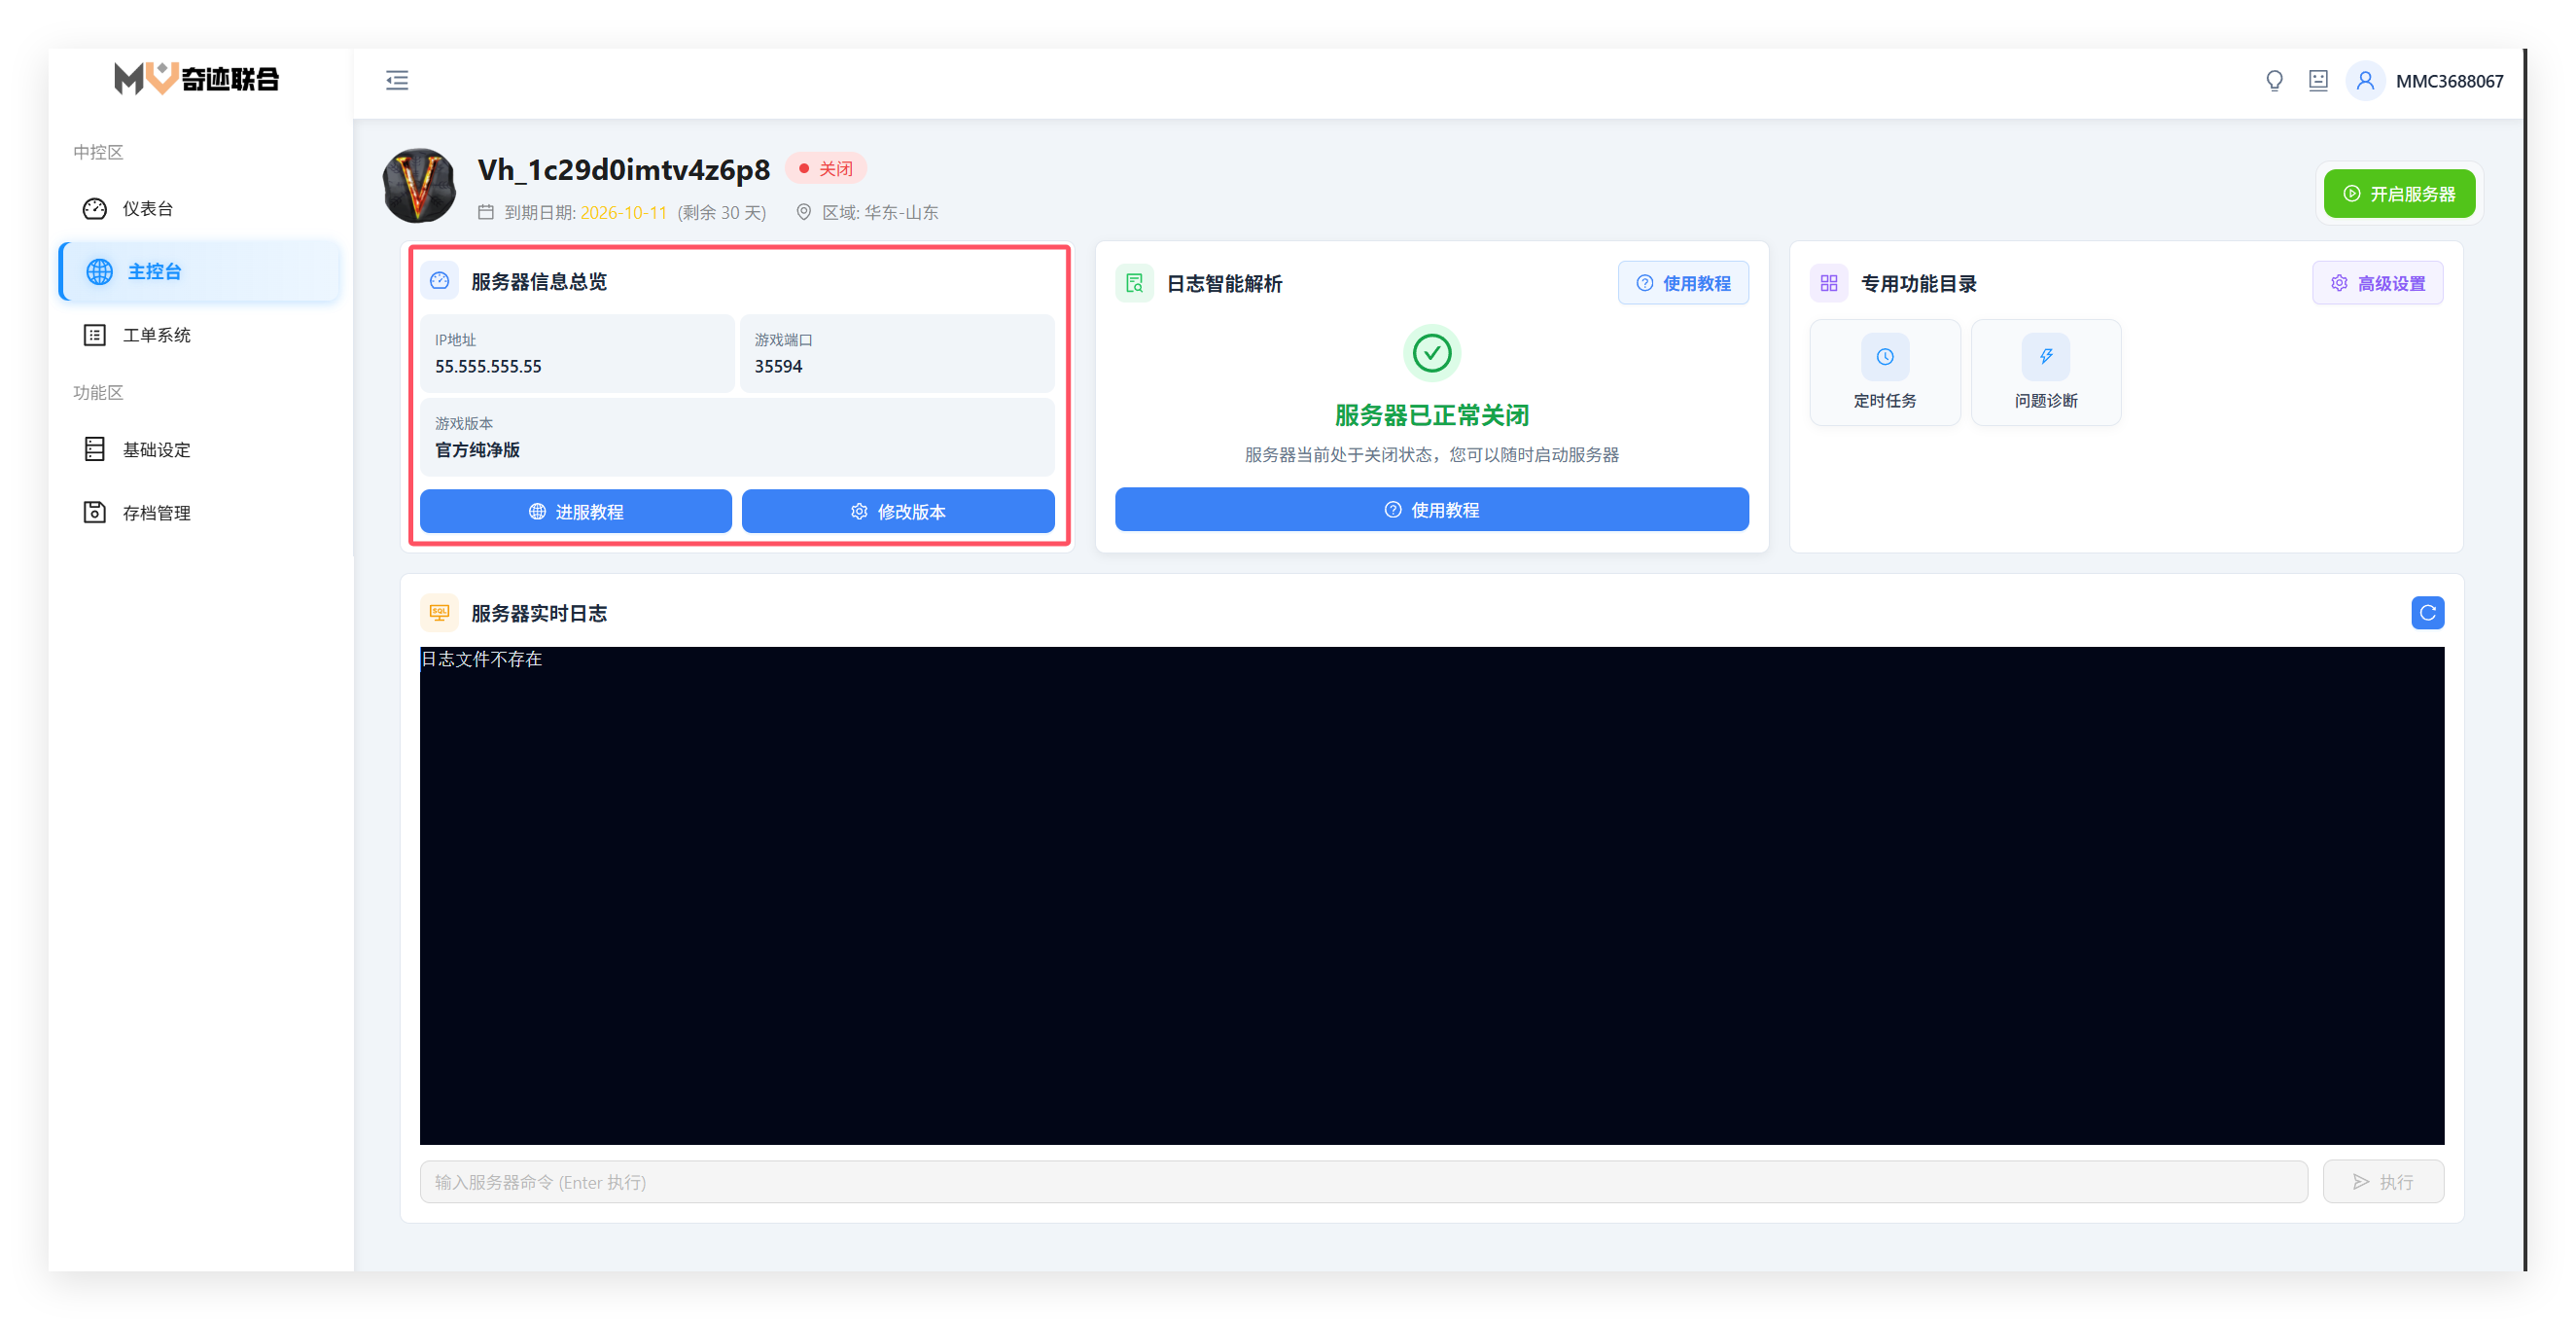This screenshot has width=2576, height=1320.
Task: Open 高级设置 advanced settings
Action: click(2377, 284)
